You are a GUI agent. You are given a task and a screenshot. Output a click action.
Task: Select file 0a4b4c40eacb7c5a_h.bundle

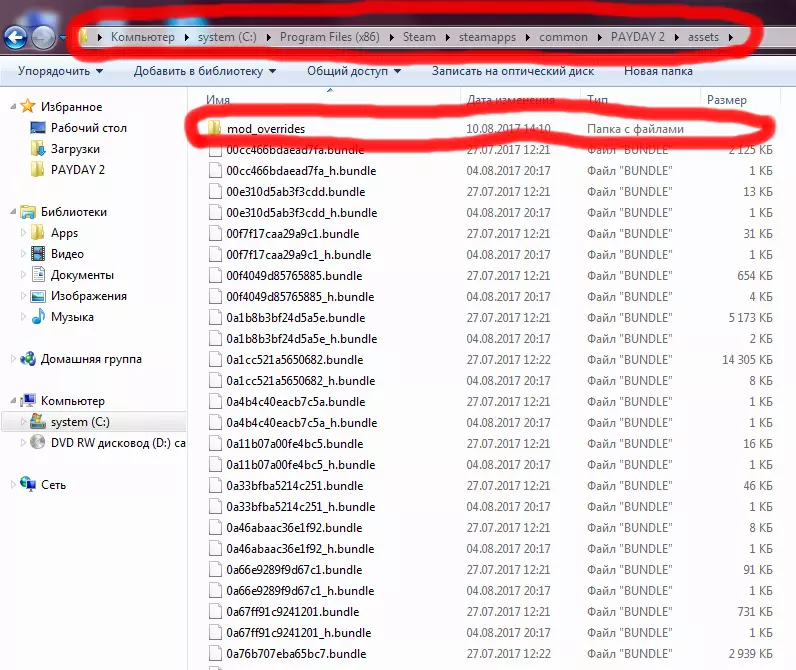pyautogui.click(x=302, y=422)
